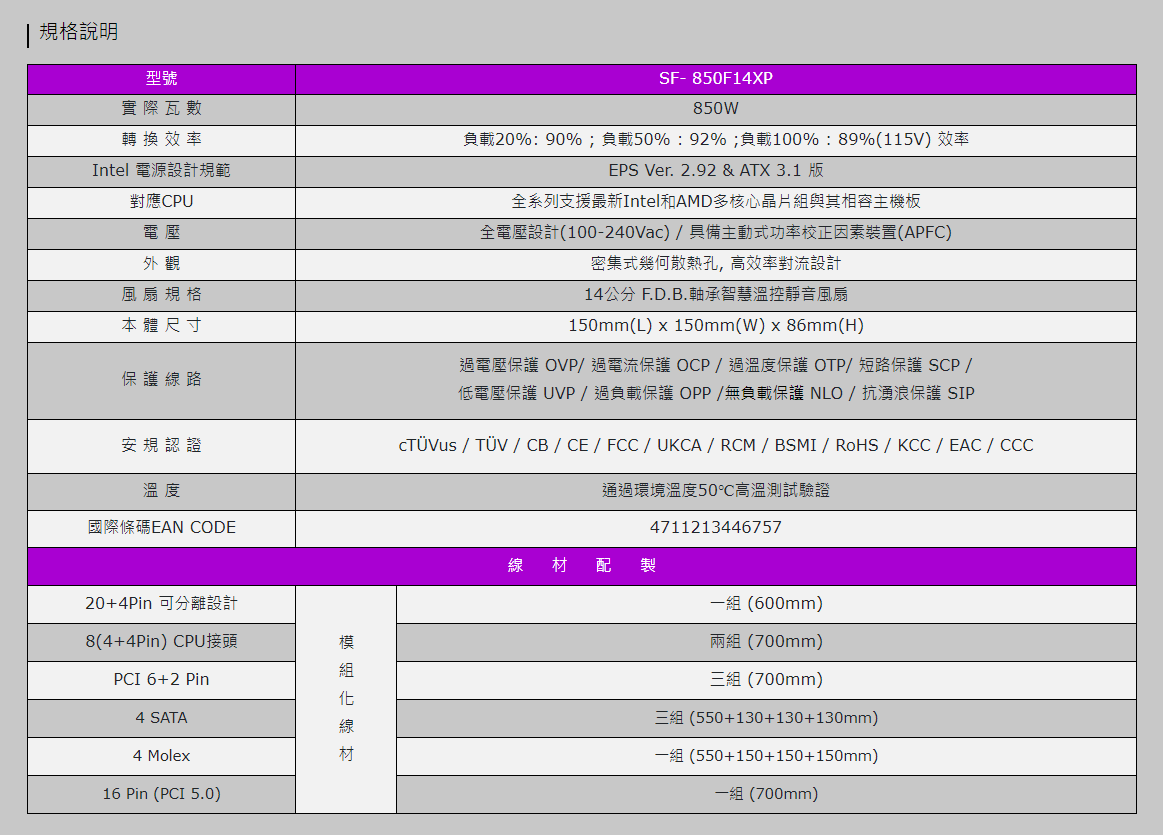Select the 對應CPU row label
The width and height of the screenshot is (1163, 835).
click(161, 202)
